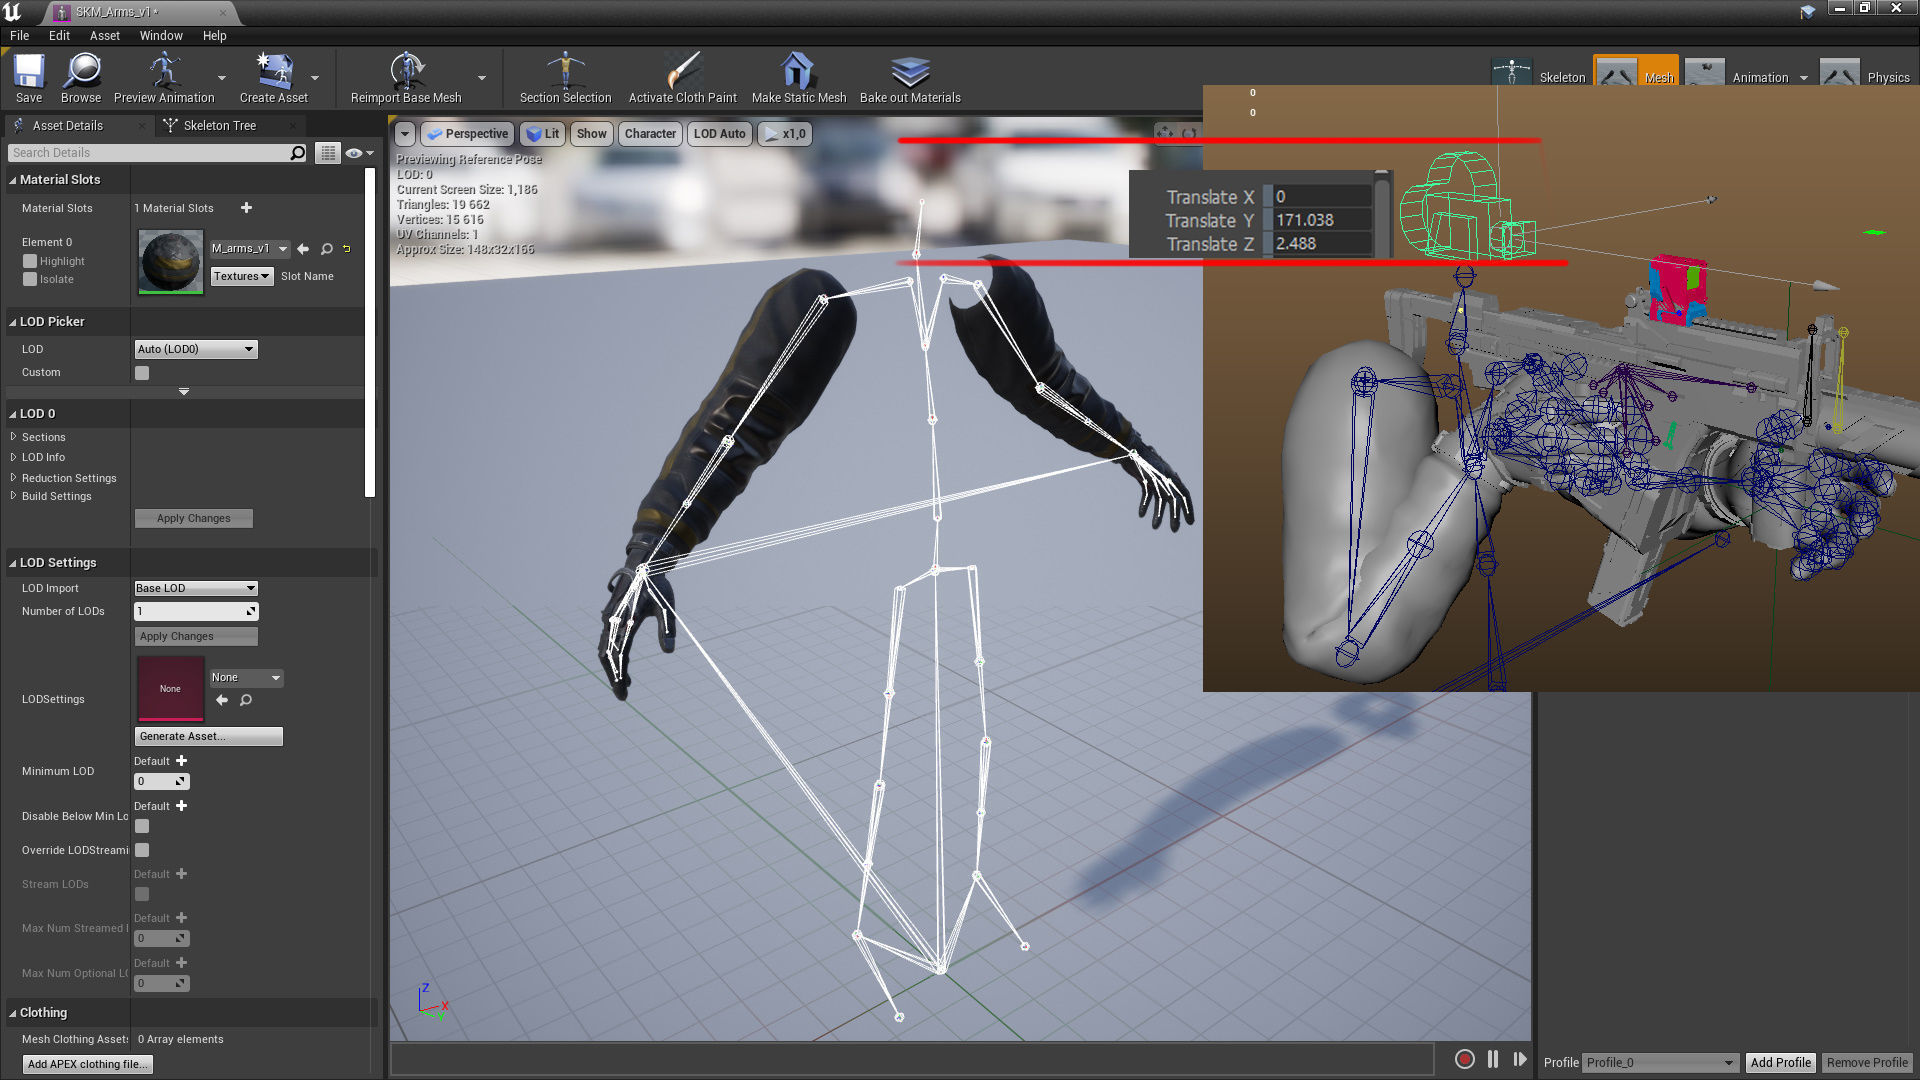The width and height of the screenshot is (1920, 1080).
Task: Click the Save toolbar icon
Action: click(x=28, y=72)
